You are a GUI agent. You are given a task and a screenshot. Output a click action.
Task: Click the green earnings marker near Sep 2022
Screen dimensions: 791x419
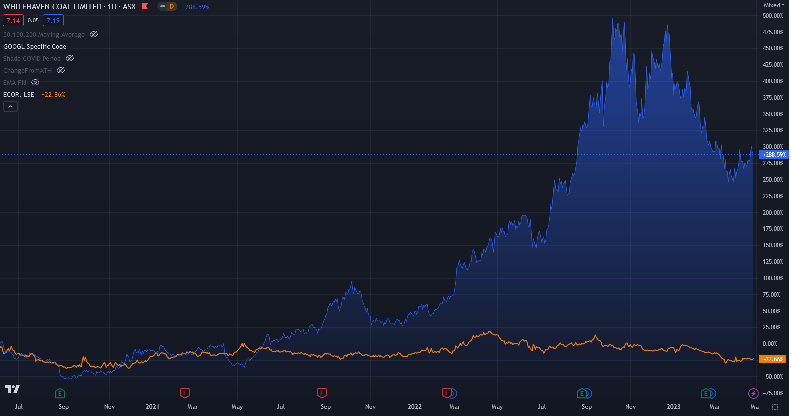point(582,393)
